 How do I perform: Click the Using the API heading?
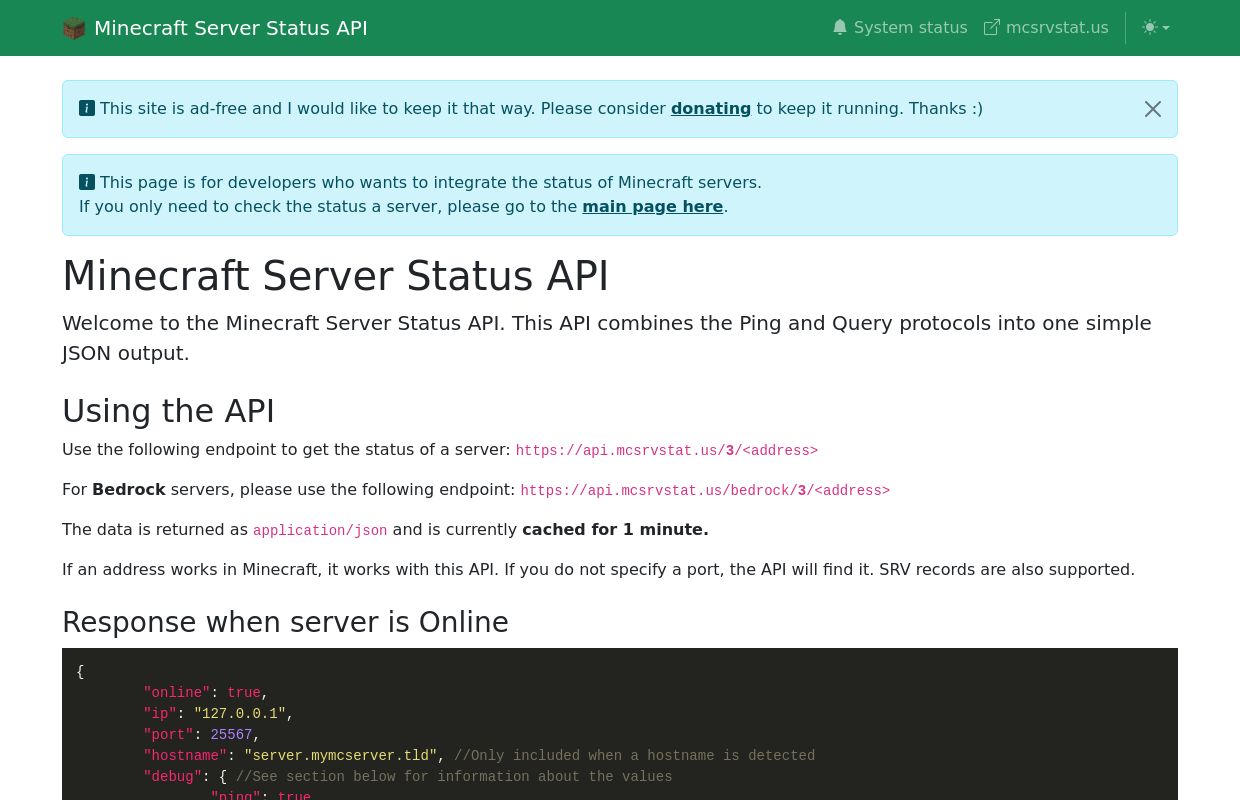[x=168, y=411]
